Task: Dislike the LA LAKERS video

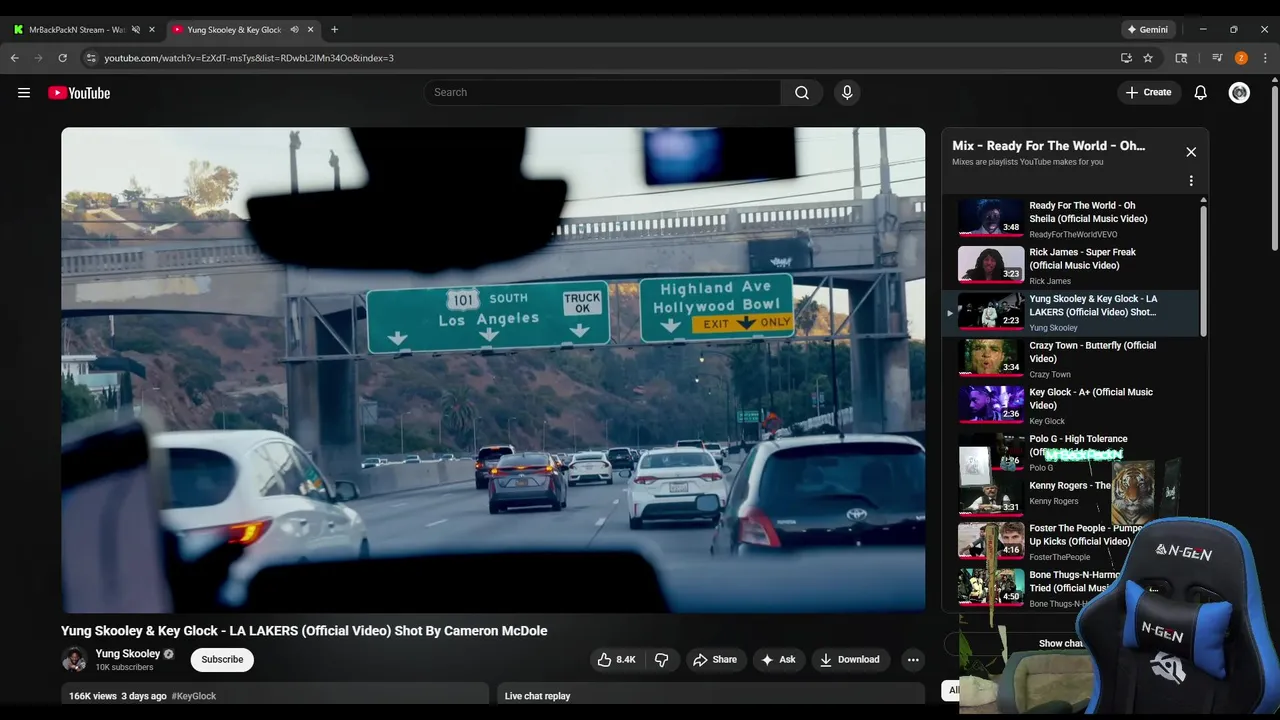Action: [x=661, y=660]
